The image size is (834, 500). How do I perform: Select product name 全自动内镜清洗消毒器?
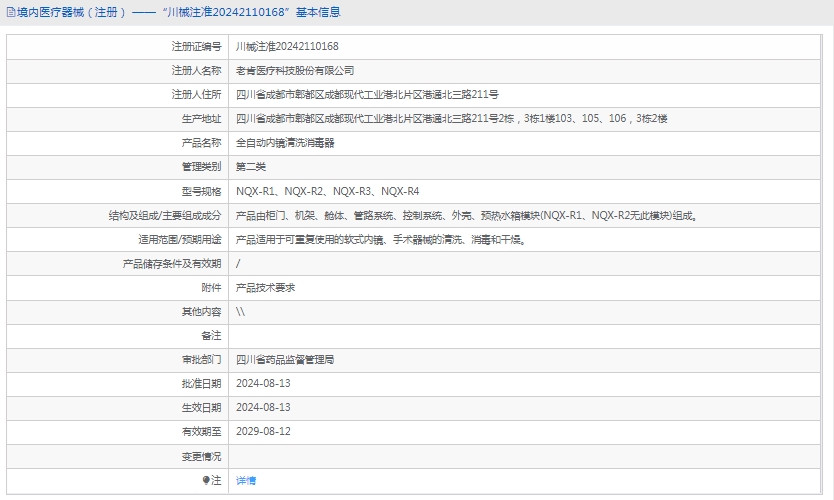(285, 143)
